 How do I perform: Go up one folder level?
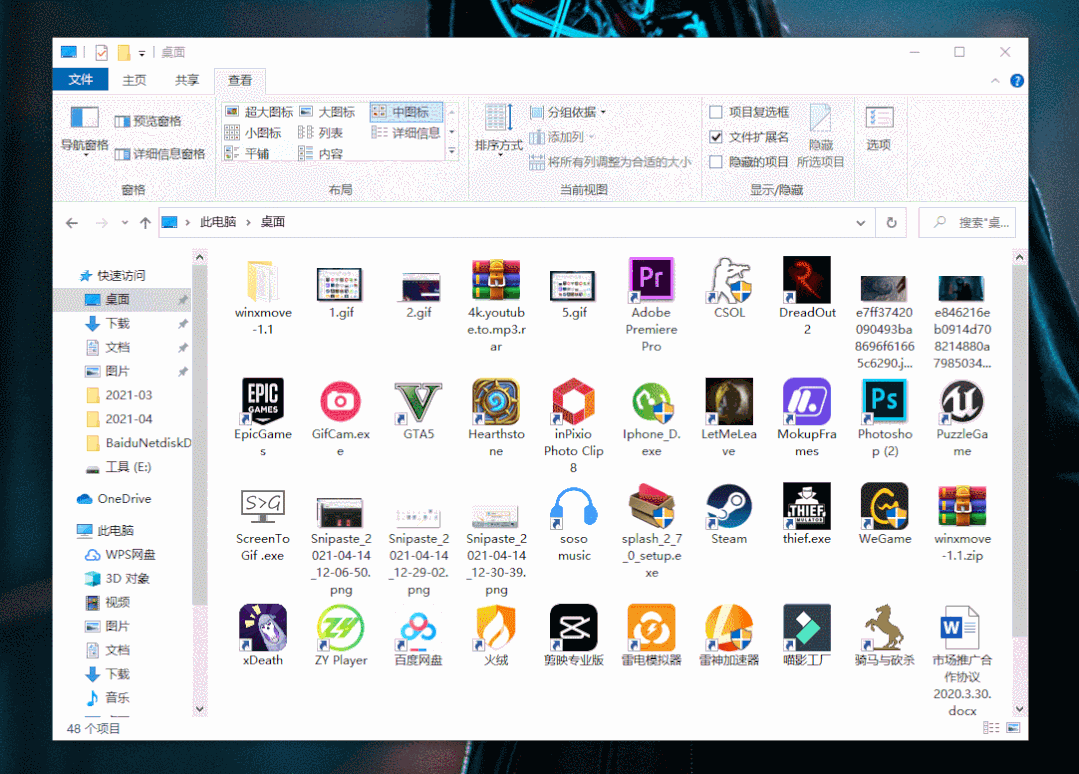(x=145, y=222)
